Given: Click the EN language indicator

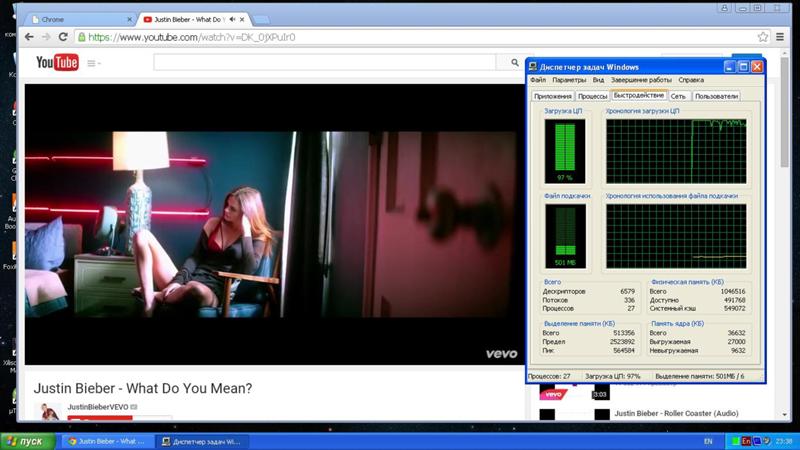Looking at the screenshot, I should (708, 441).
